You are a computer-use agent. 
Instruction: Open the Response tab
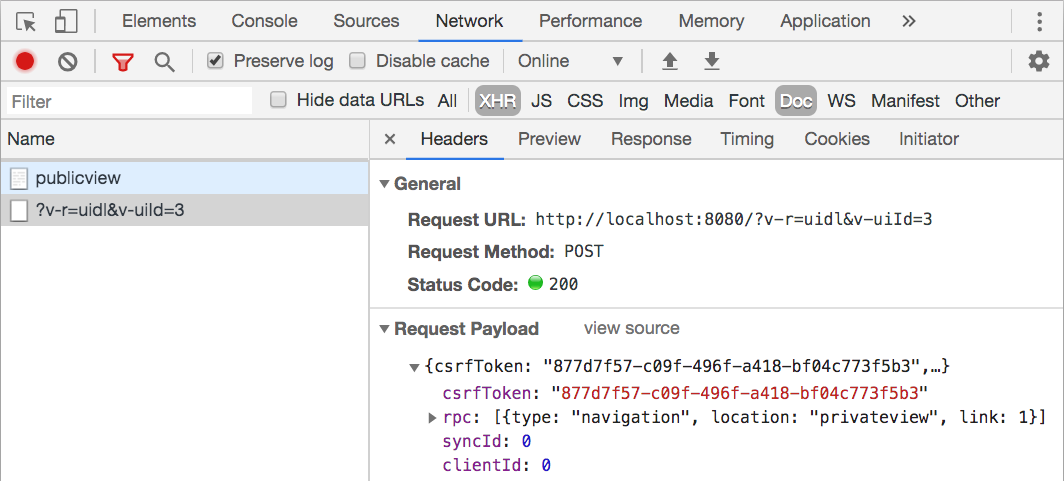(x=651, y=139)
